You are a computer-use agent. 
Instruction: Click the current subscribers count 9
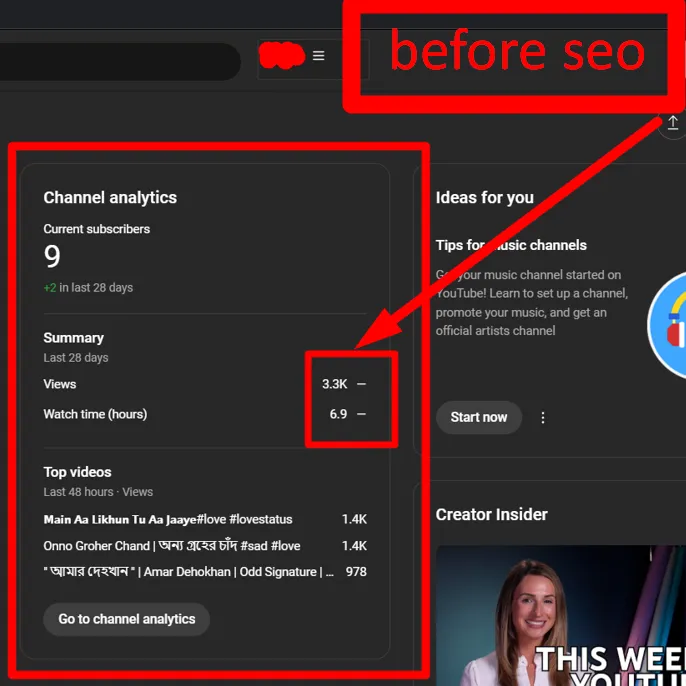pyautogui.click(x=52, y=256)
